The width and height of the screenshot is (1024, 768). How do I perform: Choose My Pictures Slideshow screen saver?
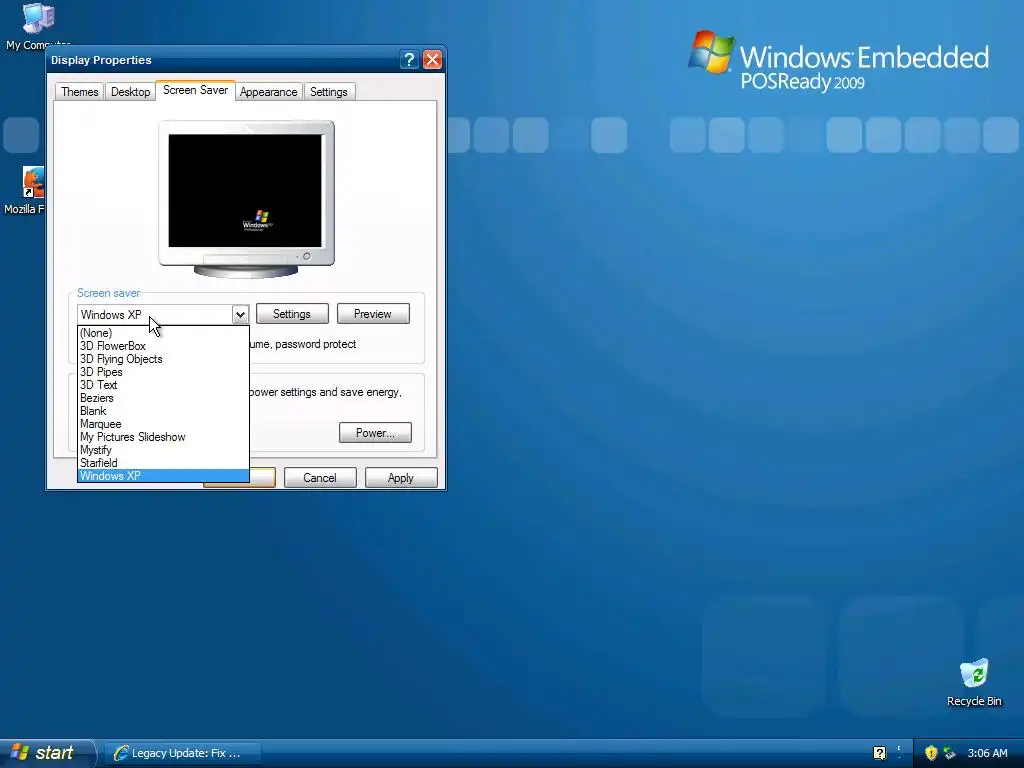(x=163, y=438)
